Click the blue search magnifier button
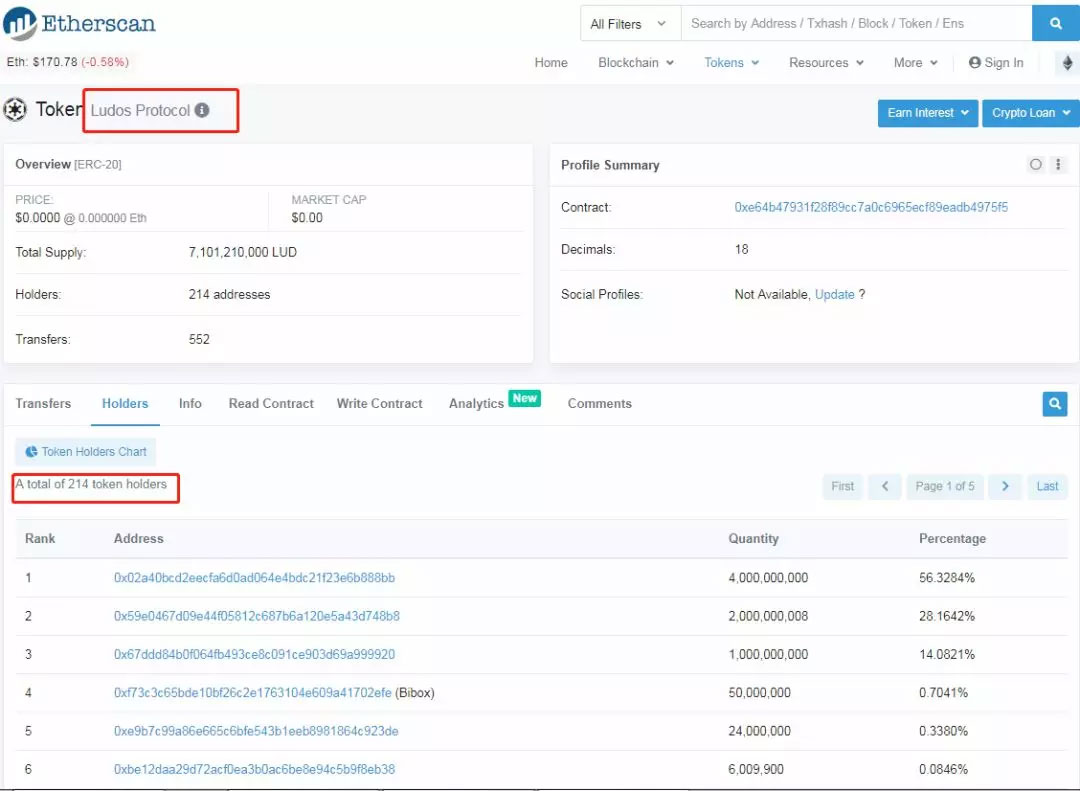Screen dimensions: 1080x791 (1055, 23)
